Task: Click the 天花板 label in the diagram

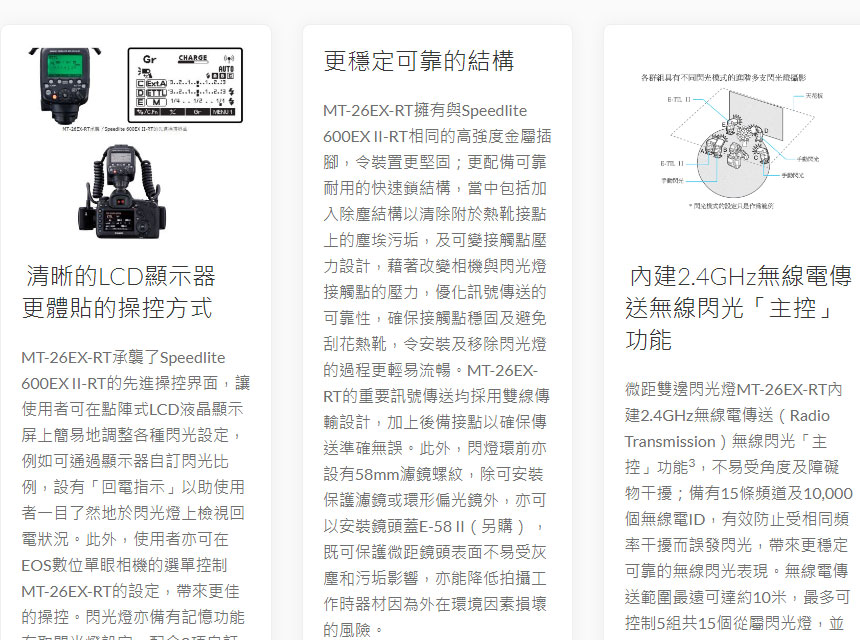Action: coord(813,97)
